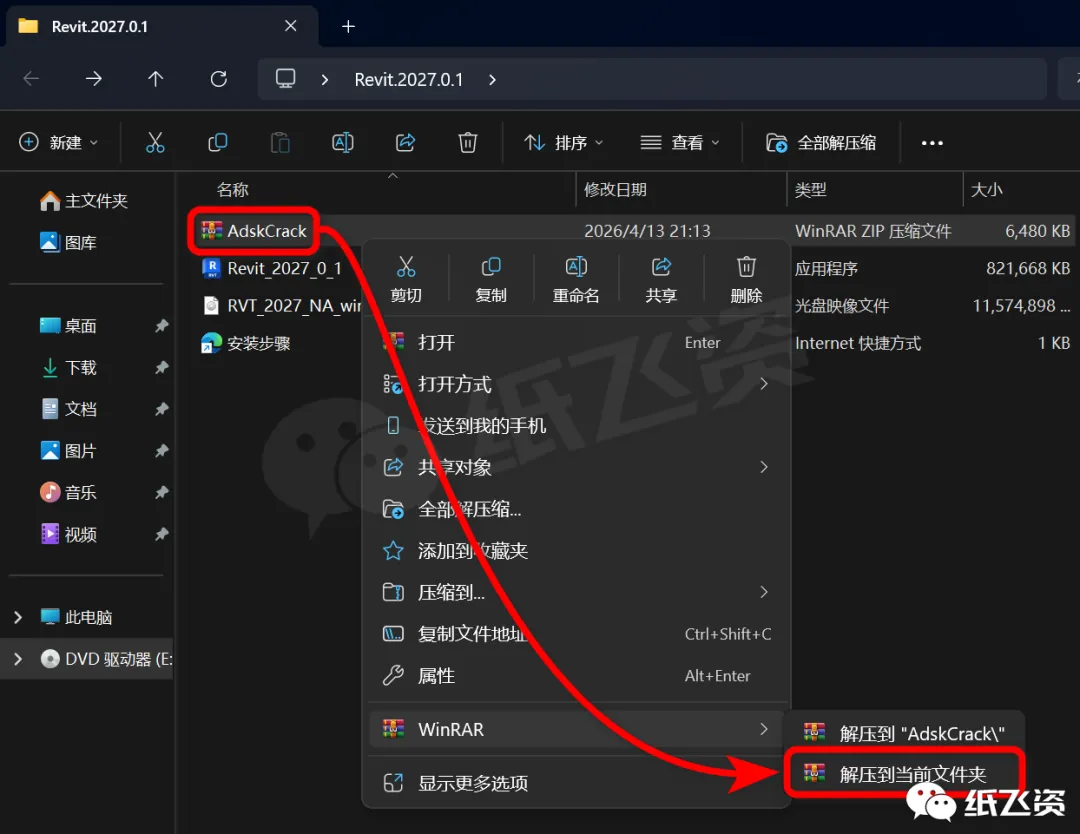Expand the WinRAR submenu entry
The image size is (1080, 834).
point(576,729)
